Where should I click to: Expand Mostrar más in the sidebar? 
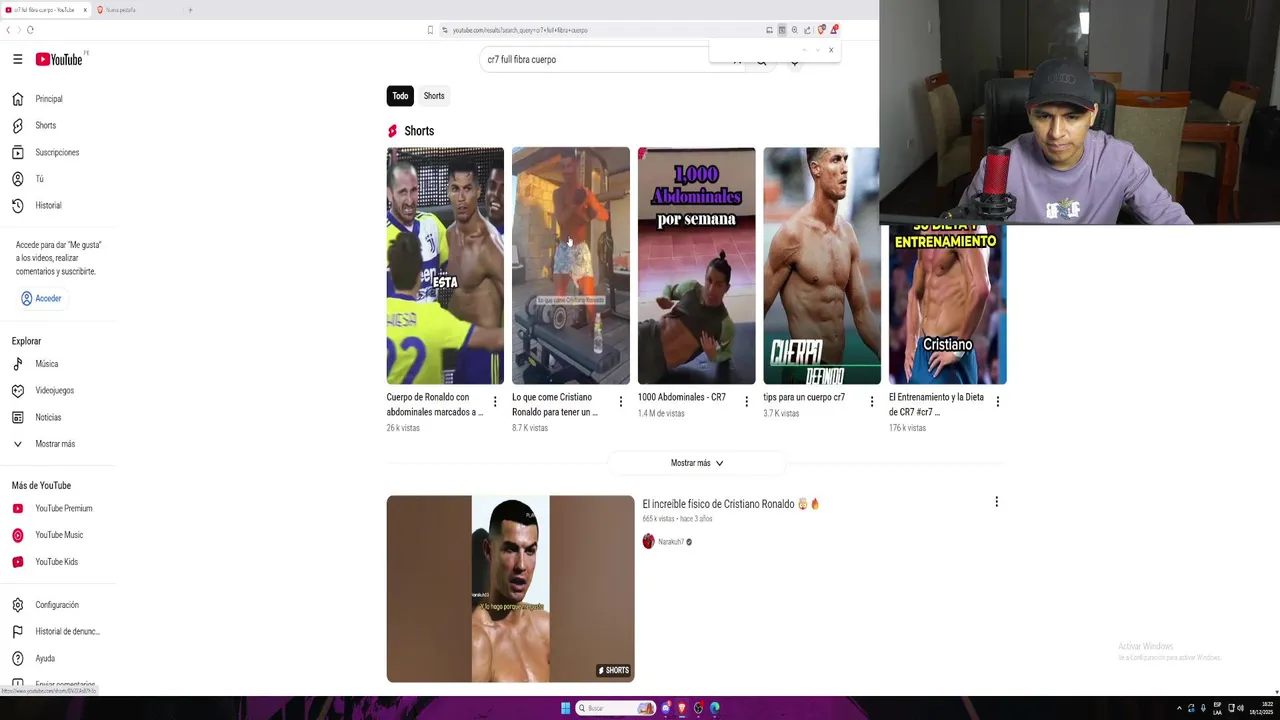click(x=56, y=444)
